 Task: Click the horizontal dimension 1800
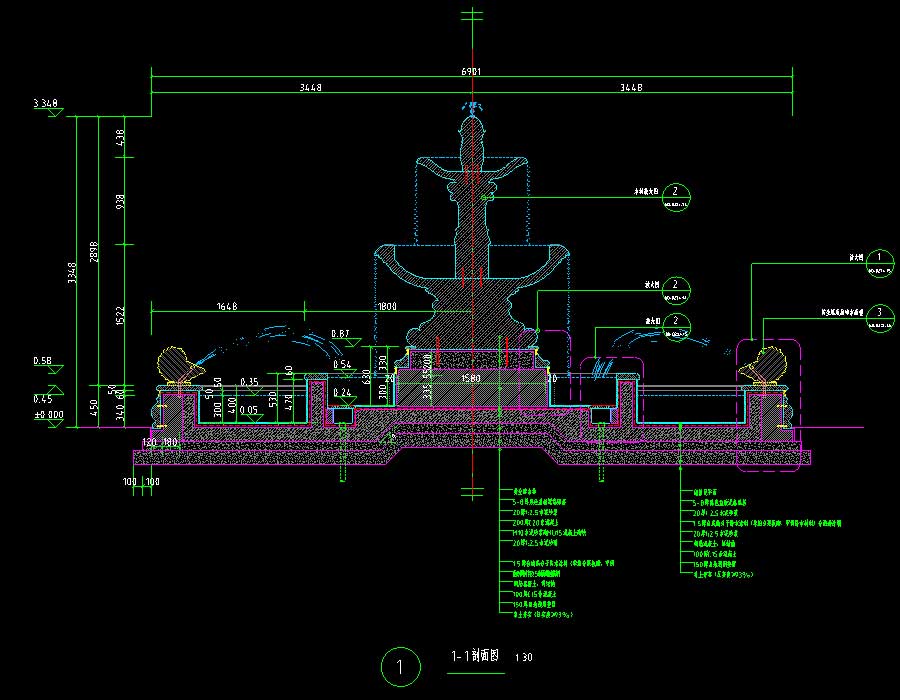pyautogui.click(x=387, y=306)
